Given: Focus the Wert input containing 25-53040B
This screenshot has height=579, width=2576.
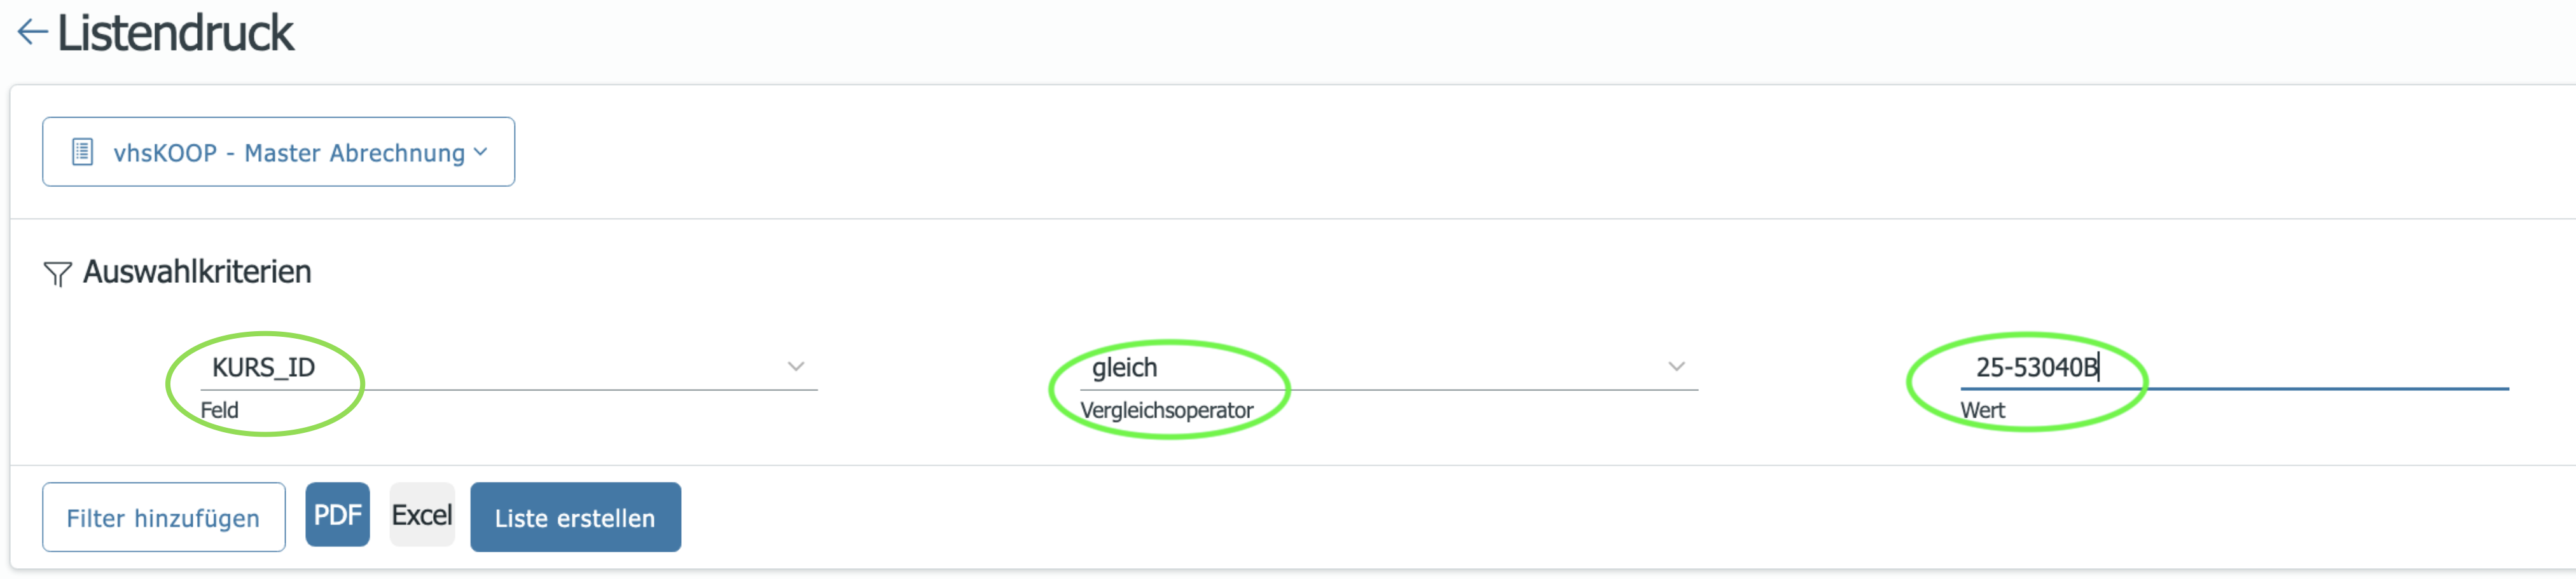Looking at the screenshot, I should pyautogui.click(x=2234, y=367).
